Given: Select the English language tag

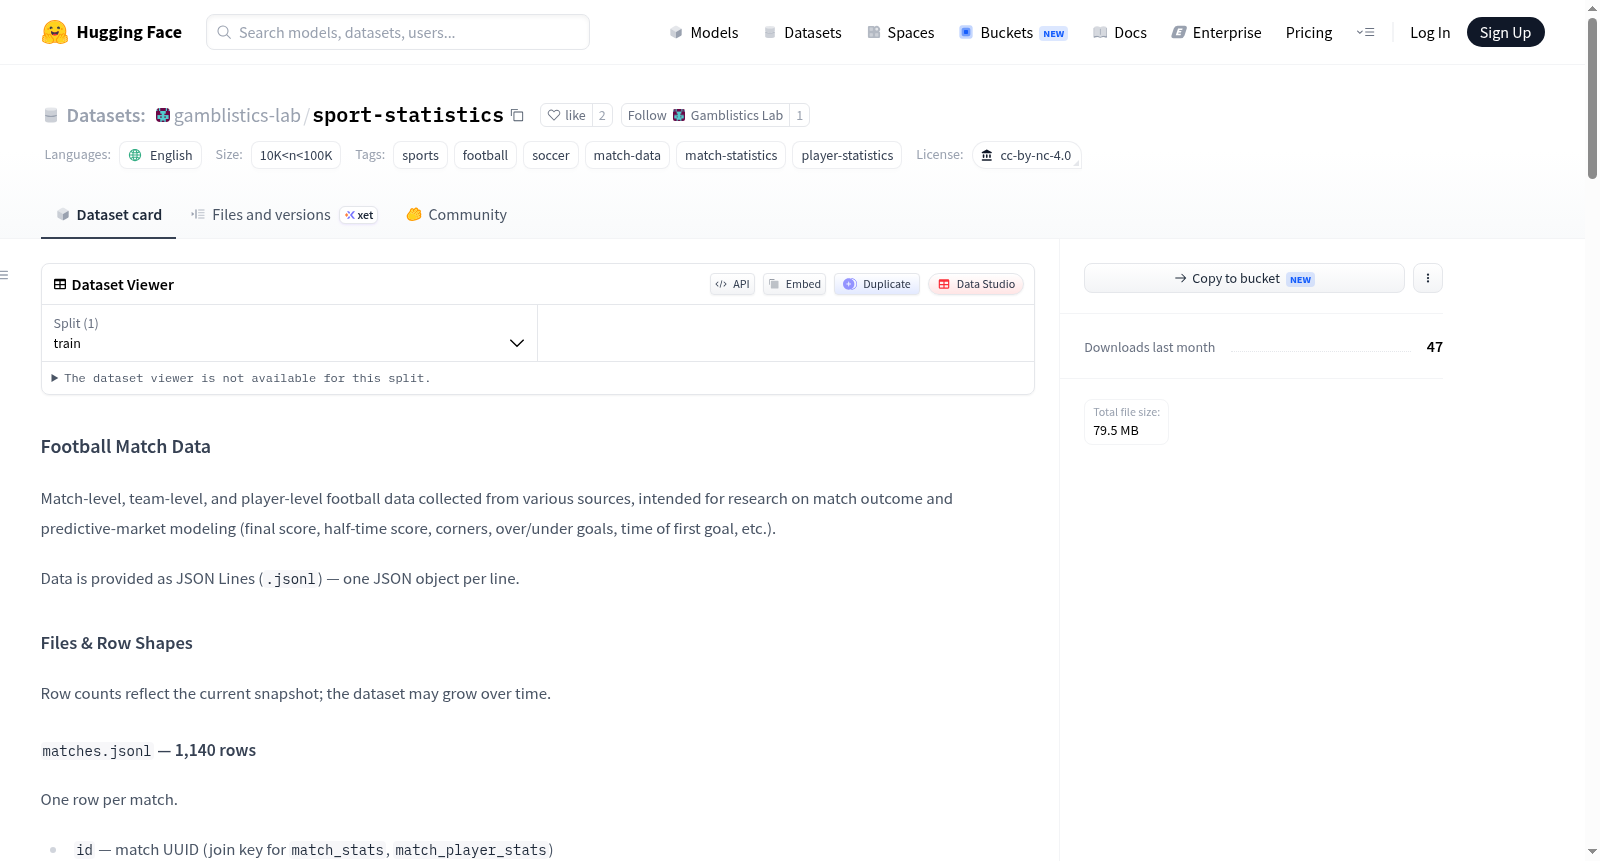Looking at the screenshot, I should coord(161,155).
